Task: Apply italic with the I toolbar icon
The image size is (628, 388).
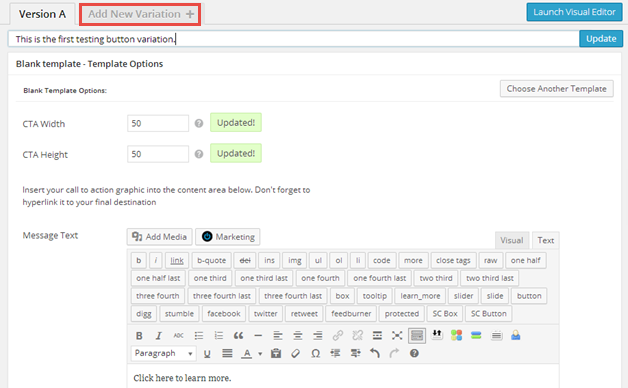Action: [x=159, y=336]
